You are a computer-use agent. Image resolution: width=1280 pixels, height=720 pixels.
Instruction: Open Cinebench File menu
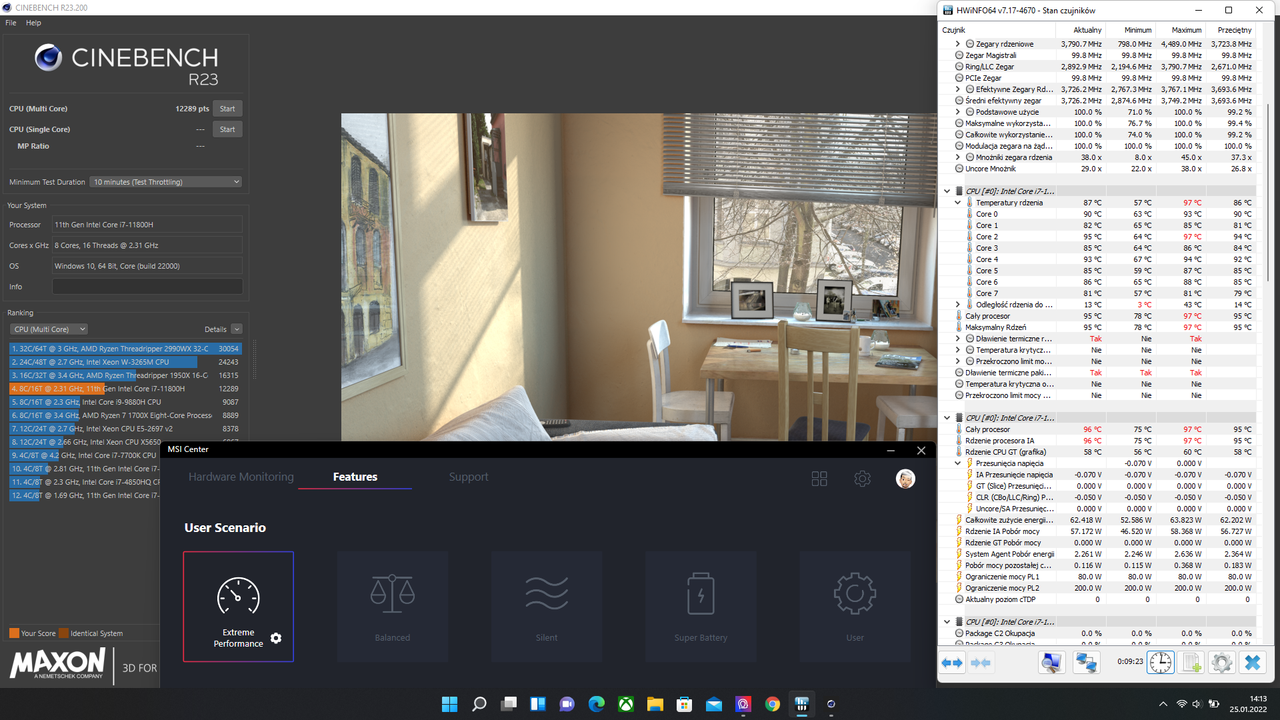[11, 22]
